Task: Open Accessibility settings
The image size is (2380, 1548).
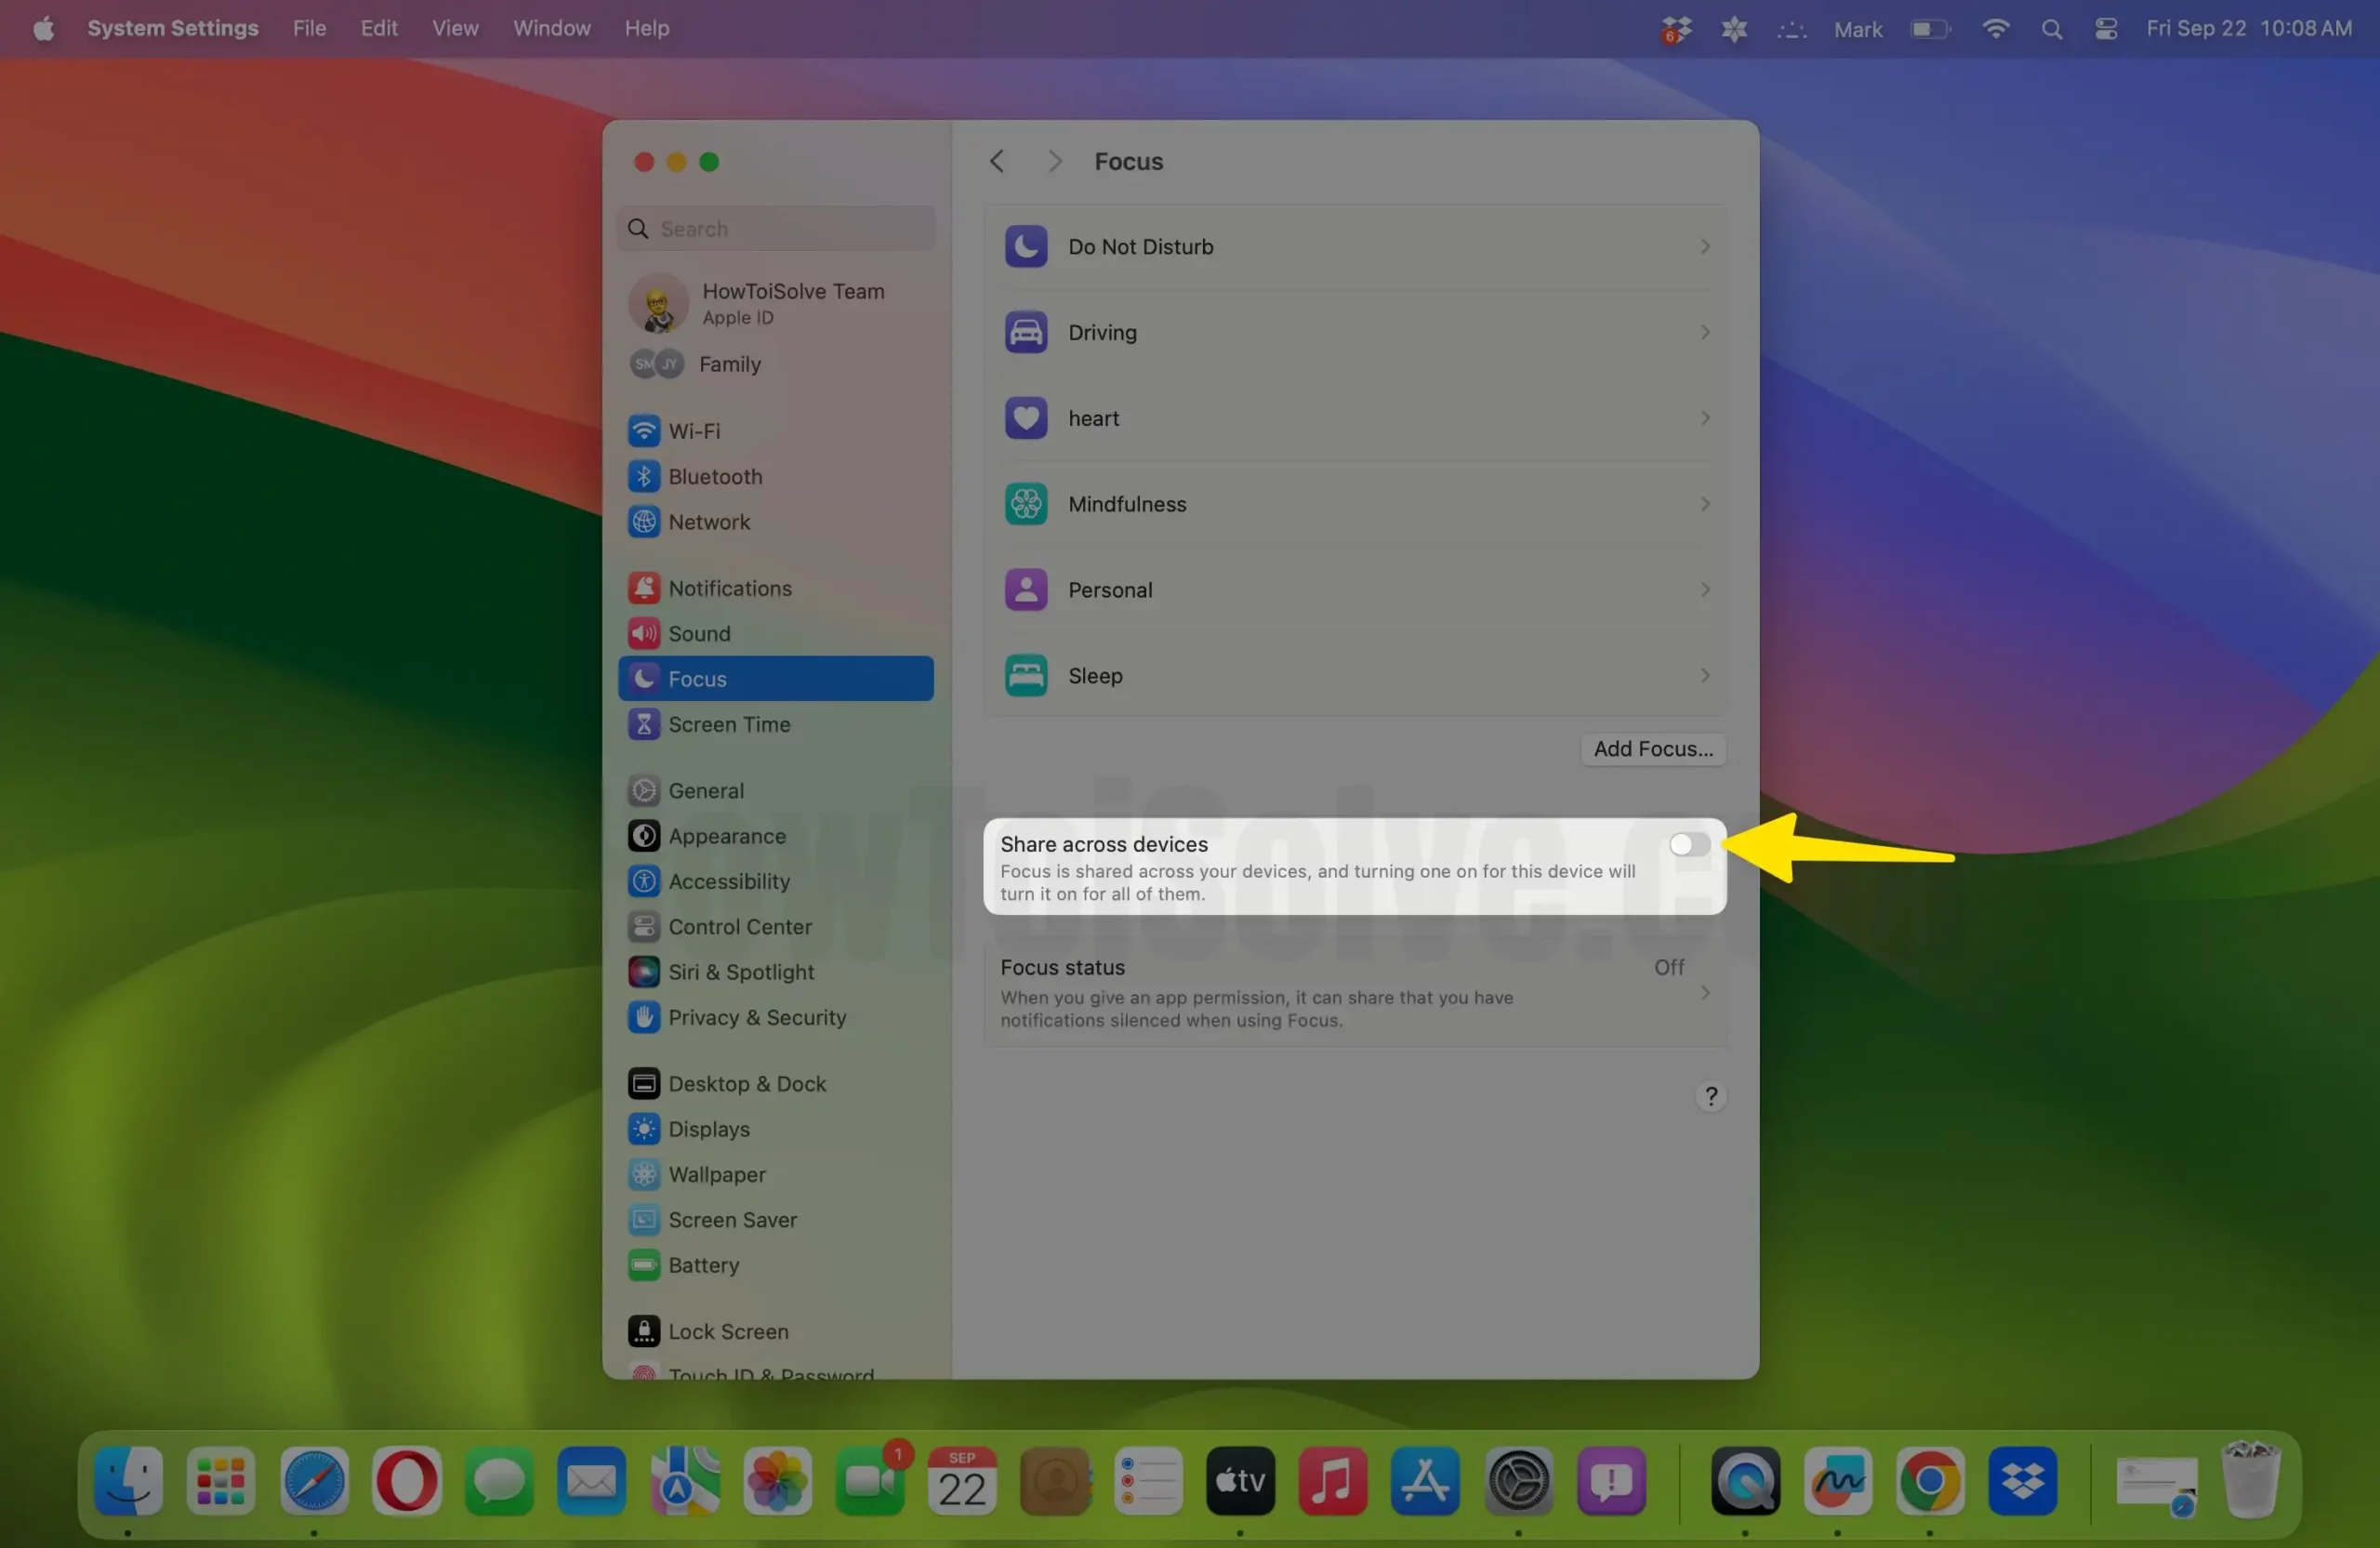Action: coord(776,881)
